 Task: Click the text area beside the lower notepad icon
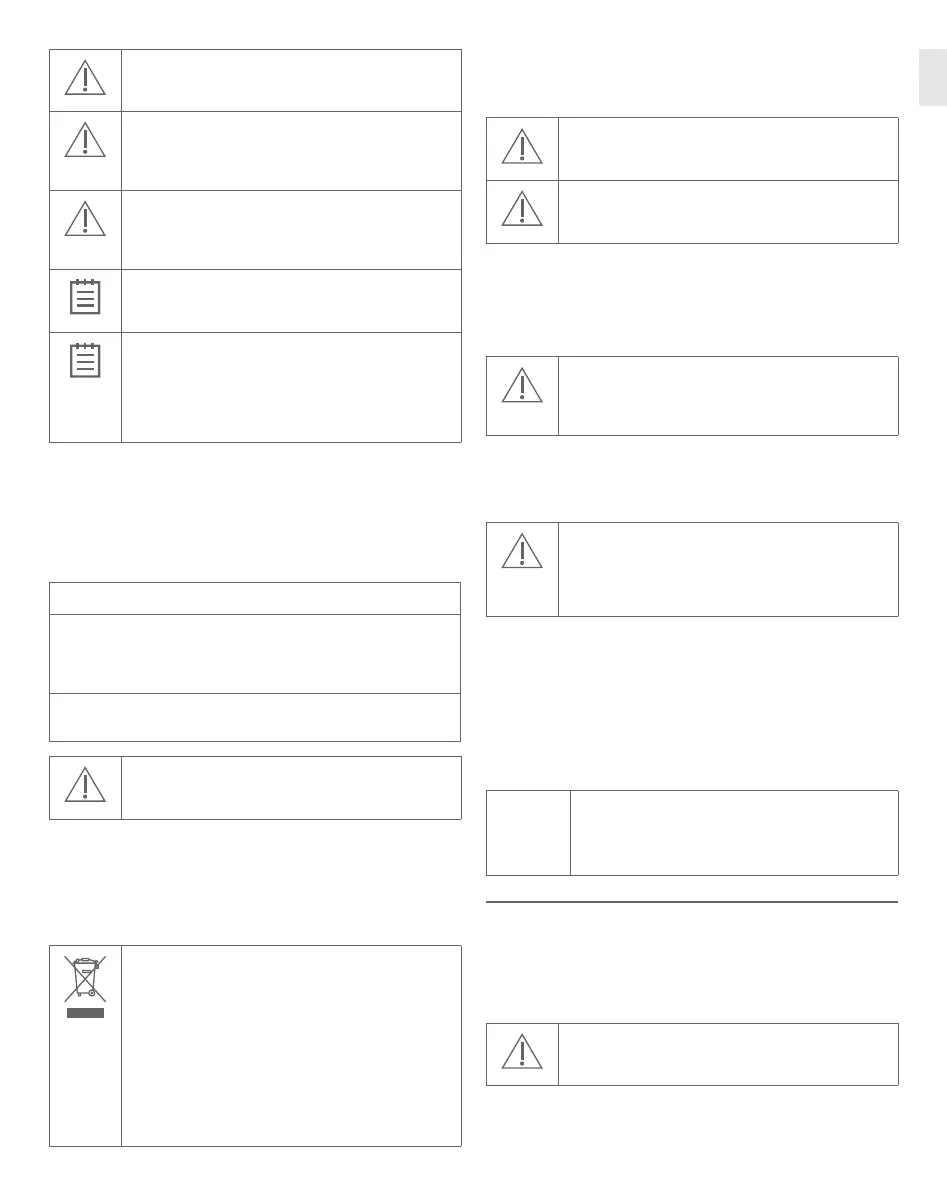(291, 387)
